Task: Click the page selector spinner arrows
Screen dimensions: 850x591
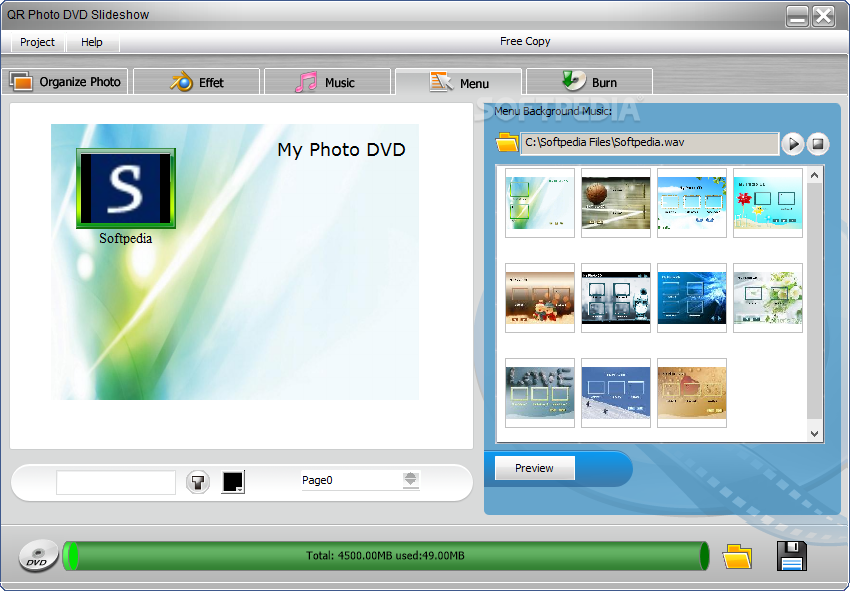Action: pos(410,479)
